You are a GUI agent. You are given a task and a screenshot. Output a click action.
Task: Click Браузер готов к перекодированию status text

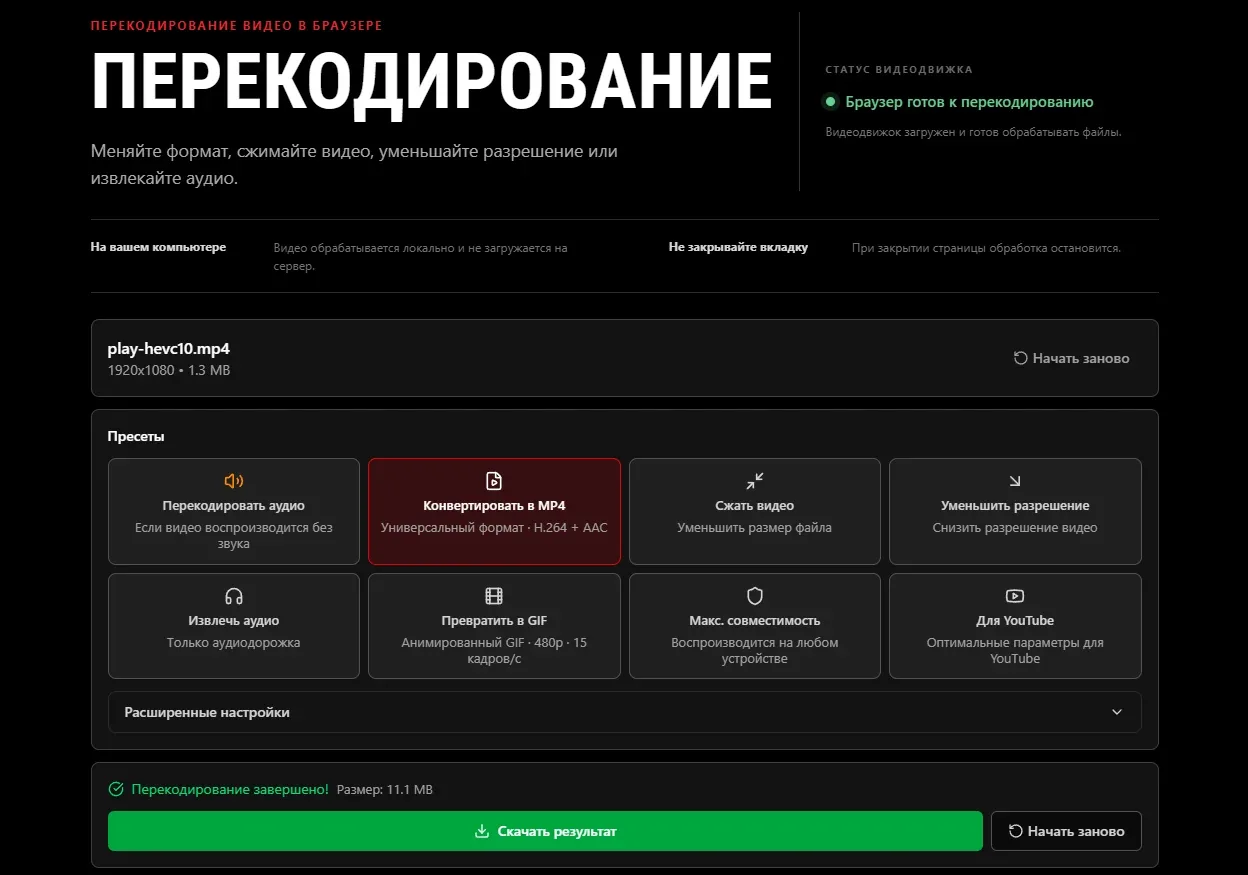point(969,102)
